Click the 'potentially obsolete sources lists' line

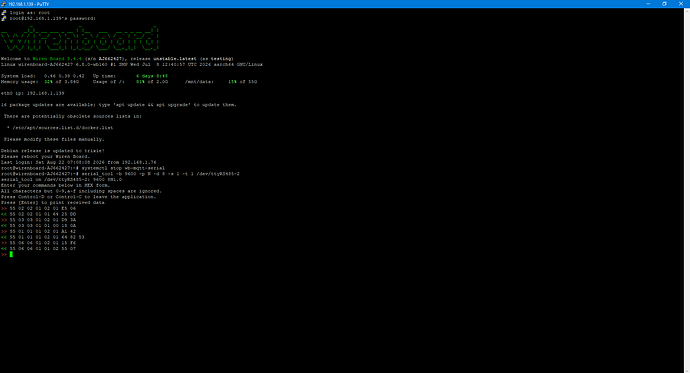point(73,116)
